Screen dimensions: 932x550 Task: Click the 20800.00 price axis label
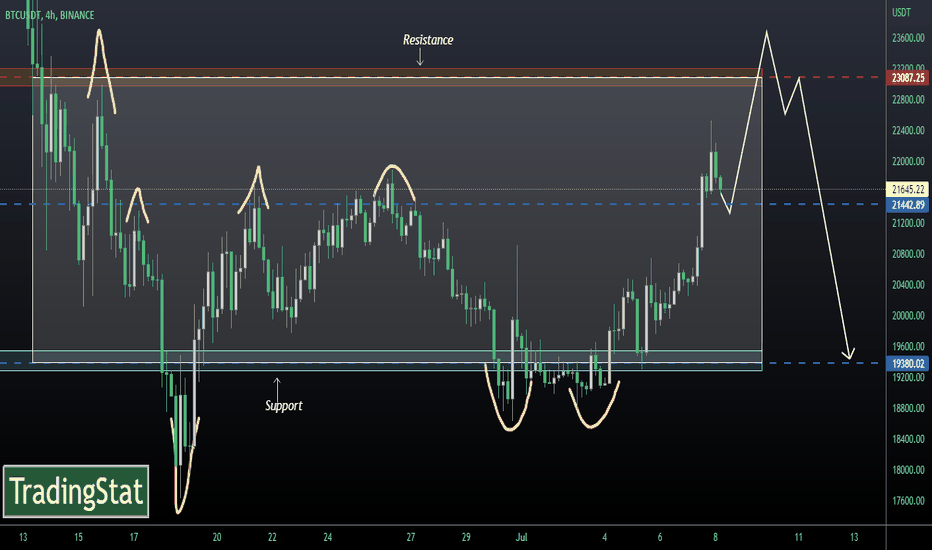coord(908,254)
